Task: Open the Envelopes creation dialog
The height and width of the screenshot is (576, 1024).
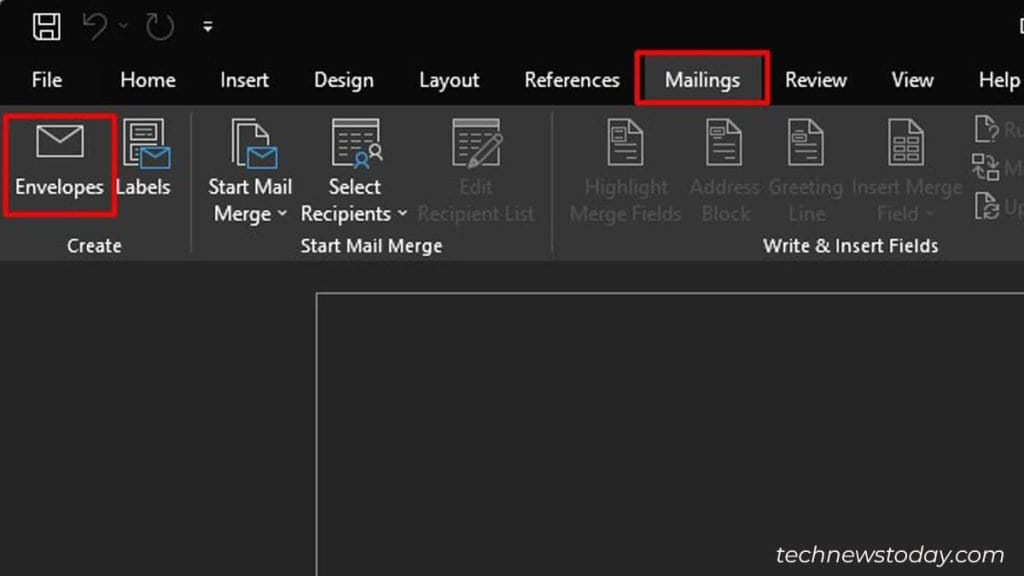Action: click(58, 160)
